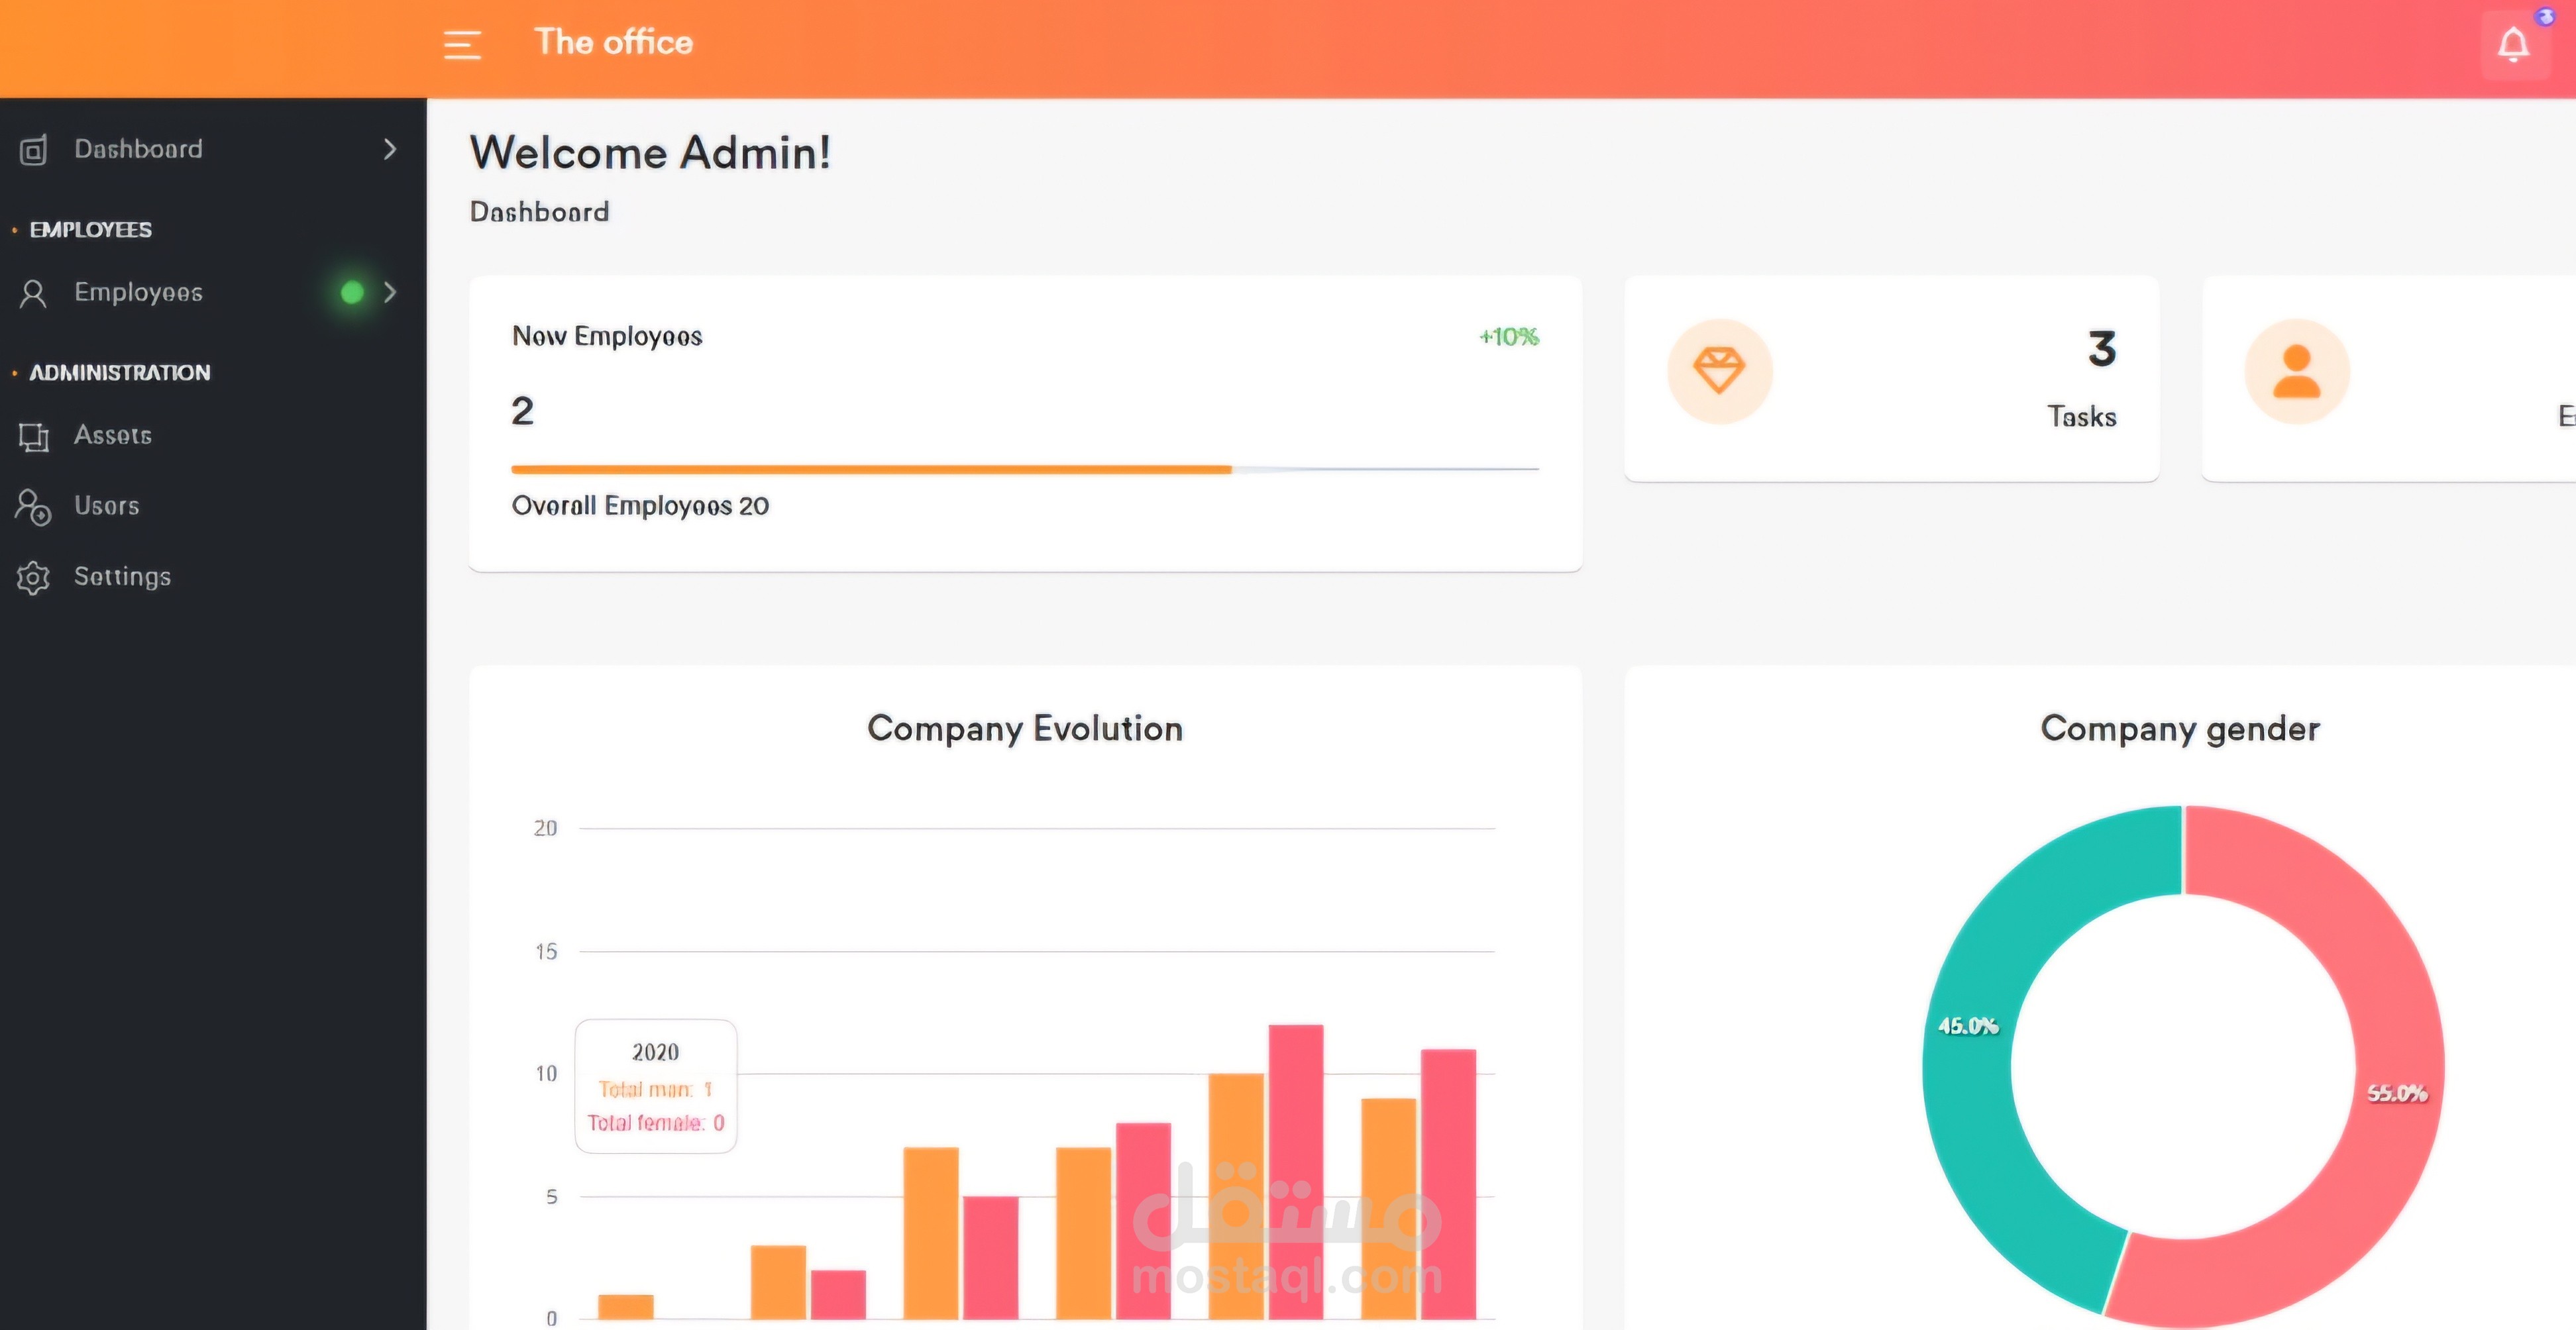Go to Assets in sidebar
Screen dimensions: 2576x1330
coord(213,435)
